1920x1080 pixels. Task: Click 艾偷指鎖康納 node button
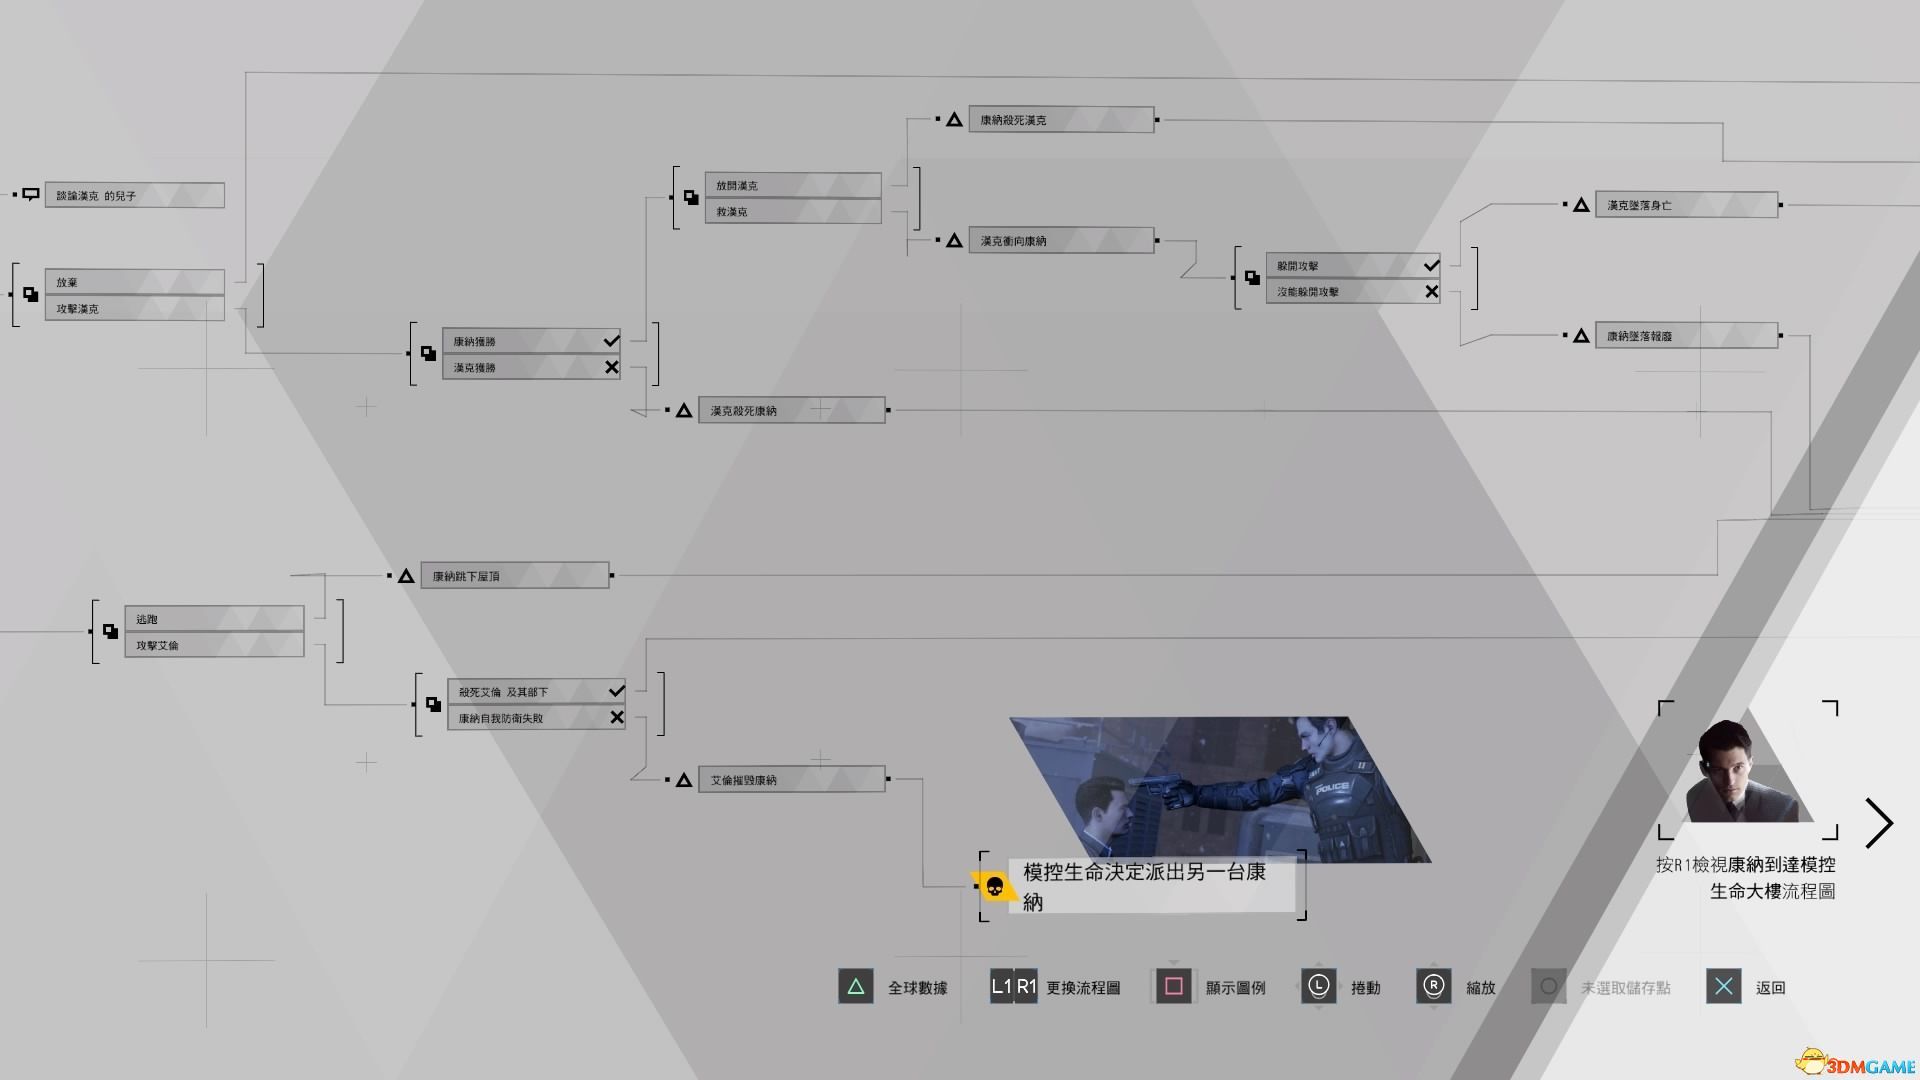coord(793,778)
